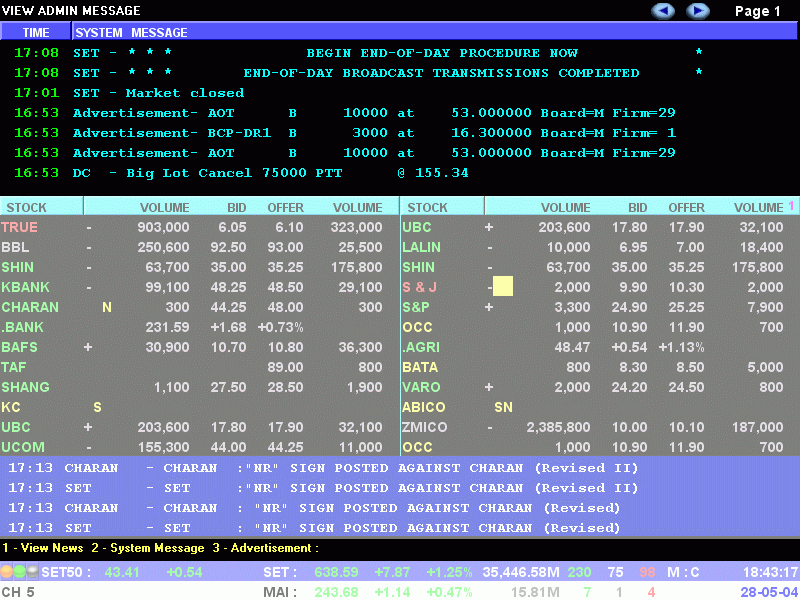800x600 pixels.
Task: Select the KC stock symbol
Action: (x=11, y=407)
